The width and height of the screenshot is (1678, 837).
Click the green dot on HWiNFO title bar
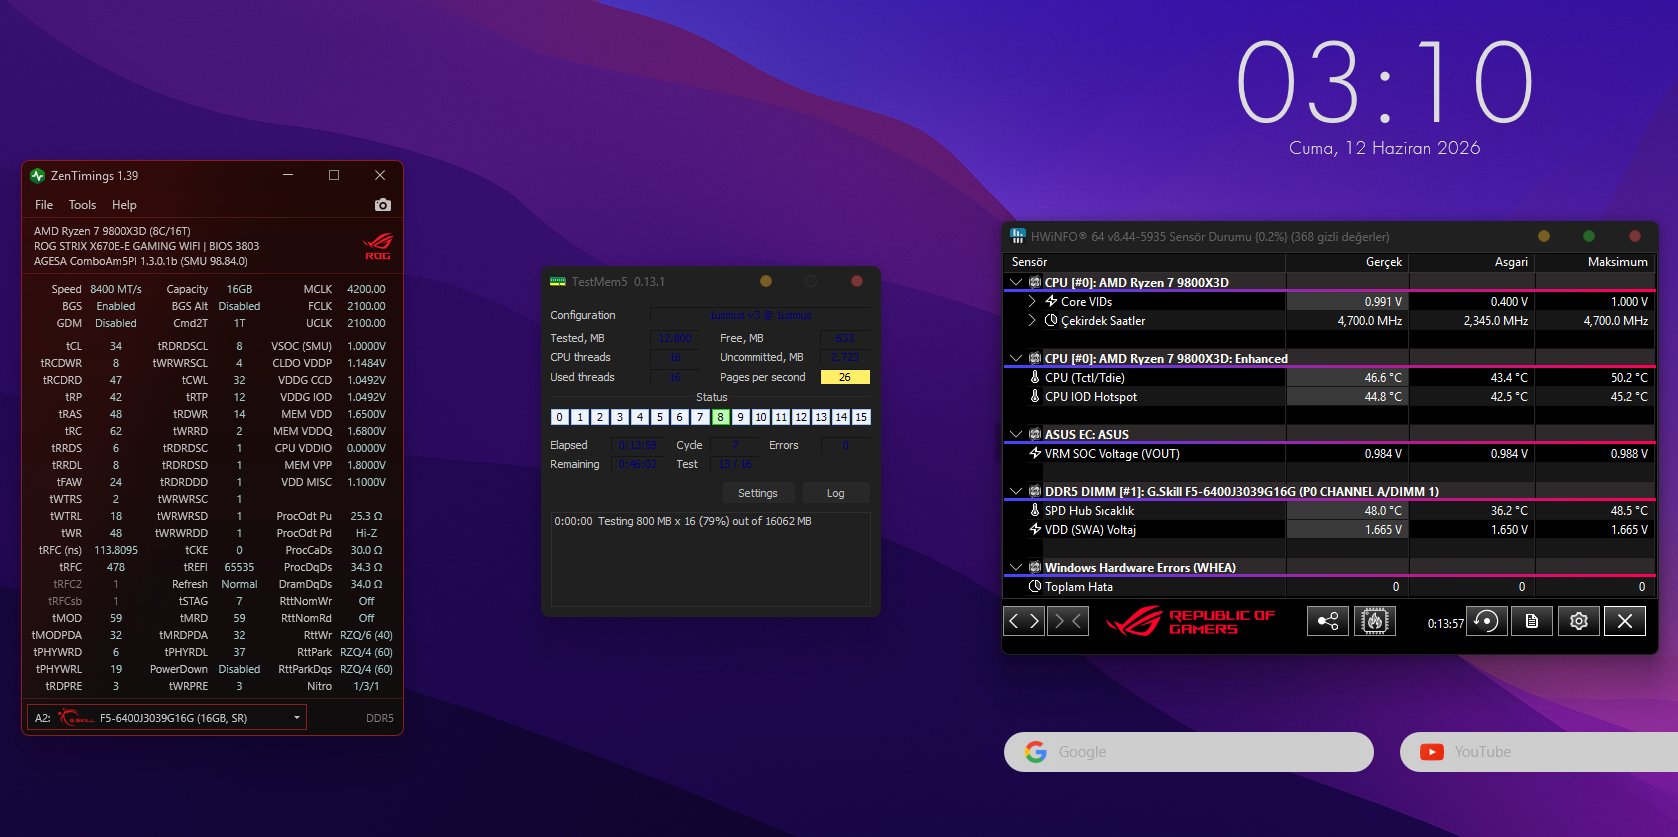tap(1589, 236)
